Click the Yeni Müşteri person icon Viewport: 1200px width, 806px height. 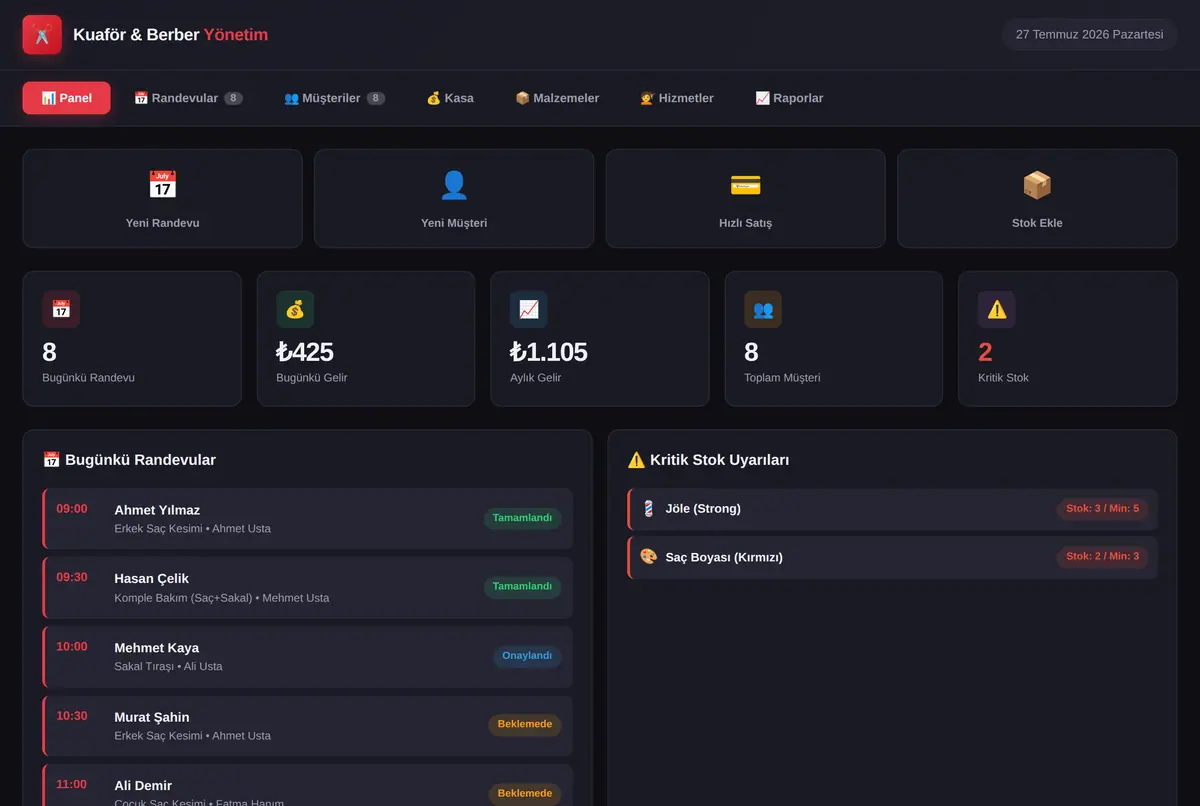454,185
